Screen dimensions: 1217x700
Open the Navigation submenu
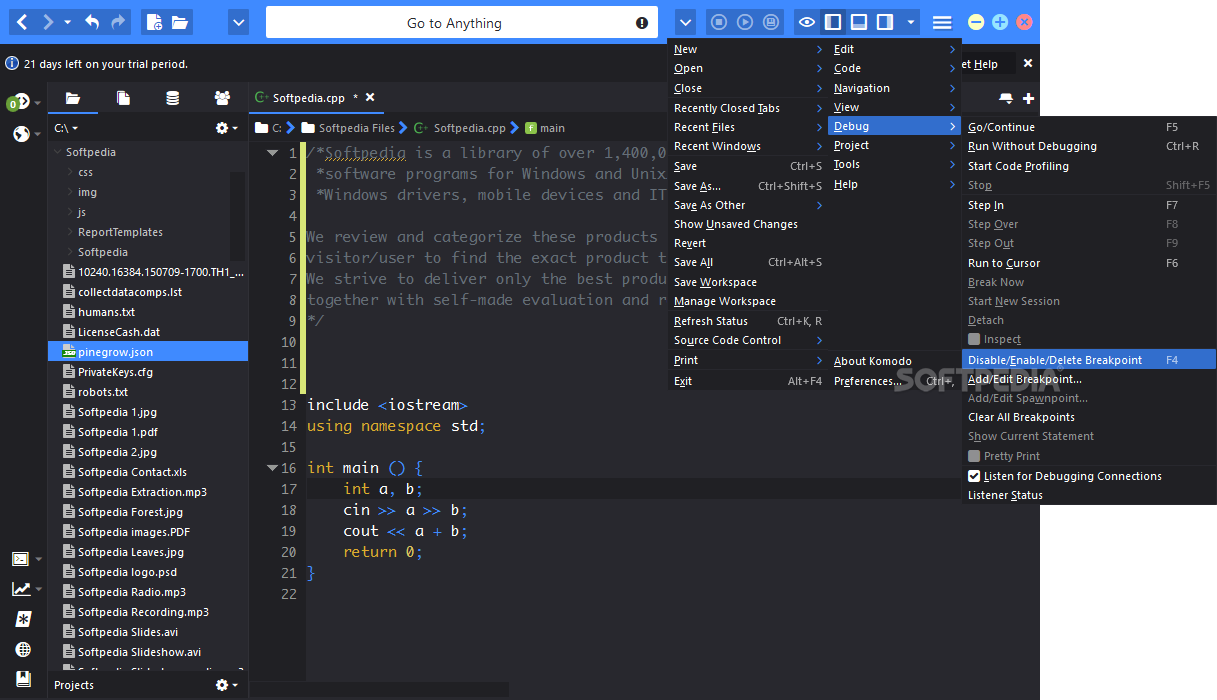[895, 88]
